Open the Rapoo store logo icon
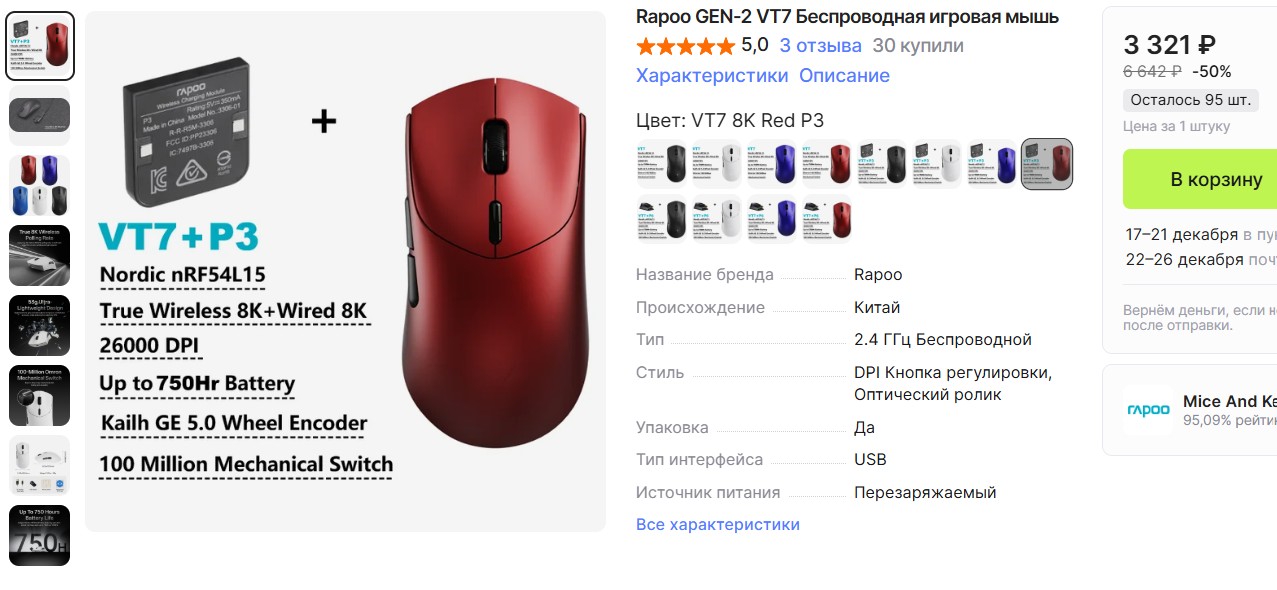Viewport: 1277px width, 590px height. pos(1147,410)
